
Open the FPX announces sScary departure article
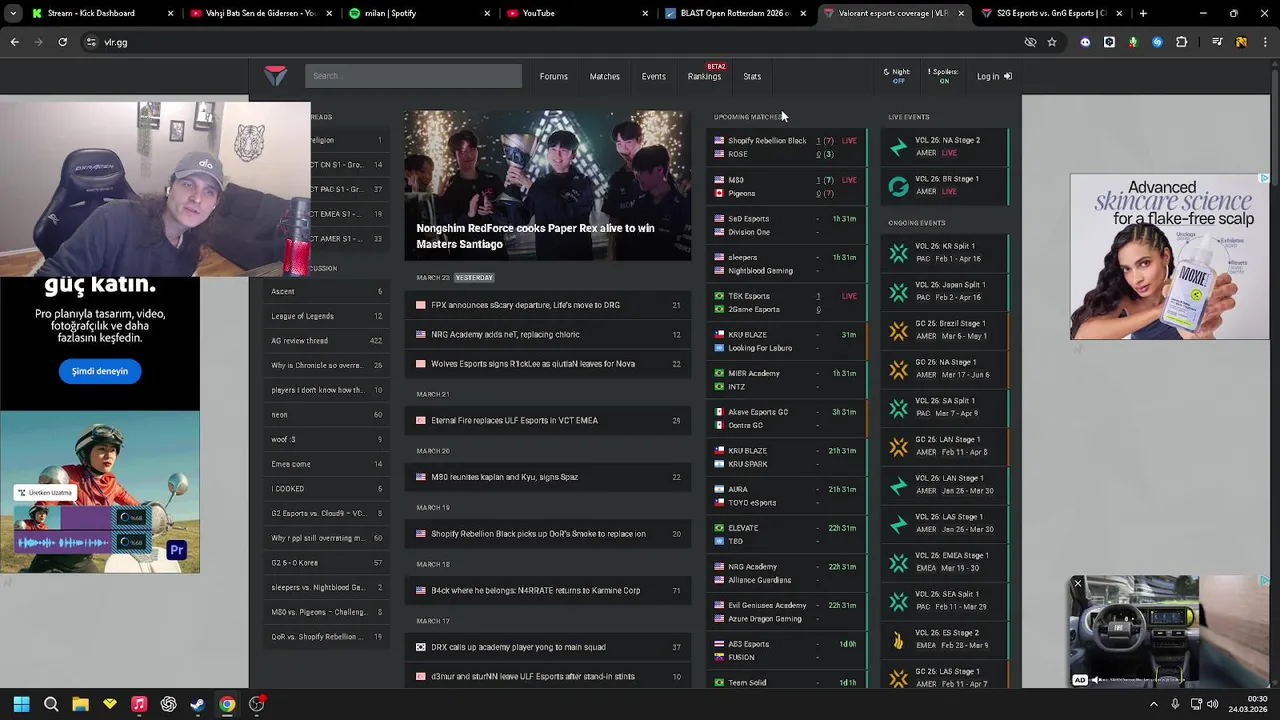[548, 305]
